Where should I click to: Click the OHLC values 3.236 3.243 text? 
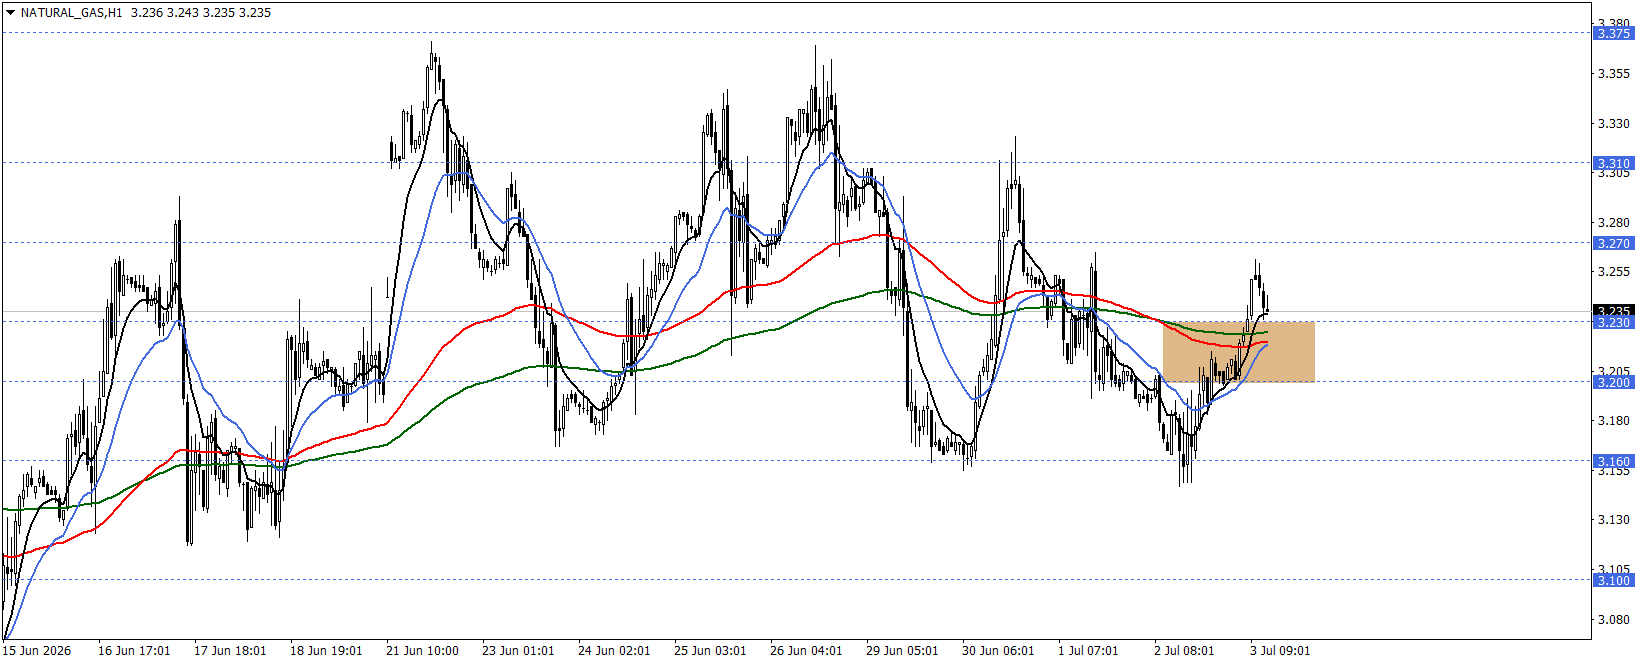pos(165,13)
